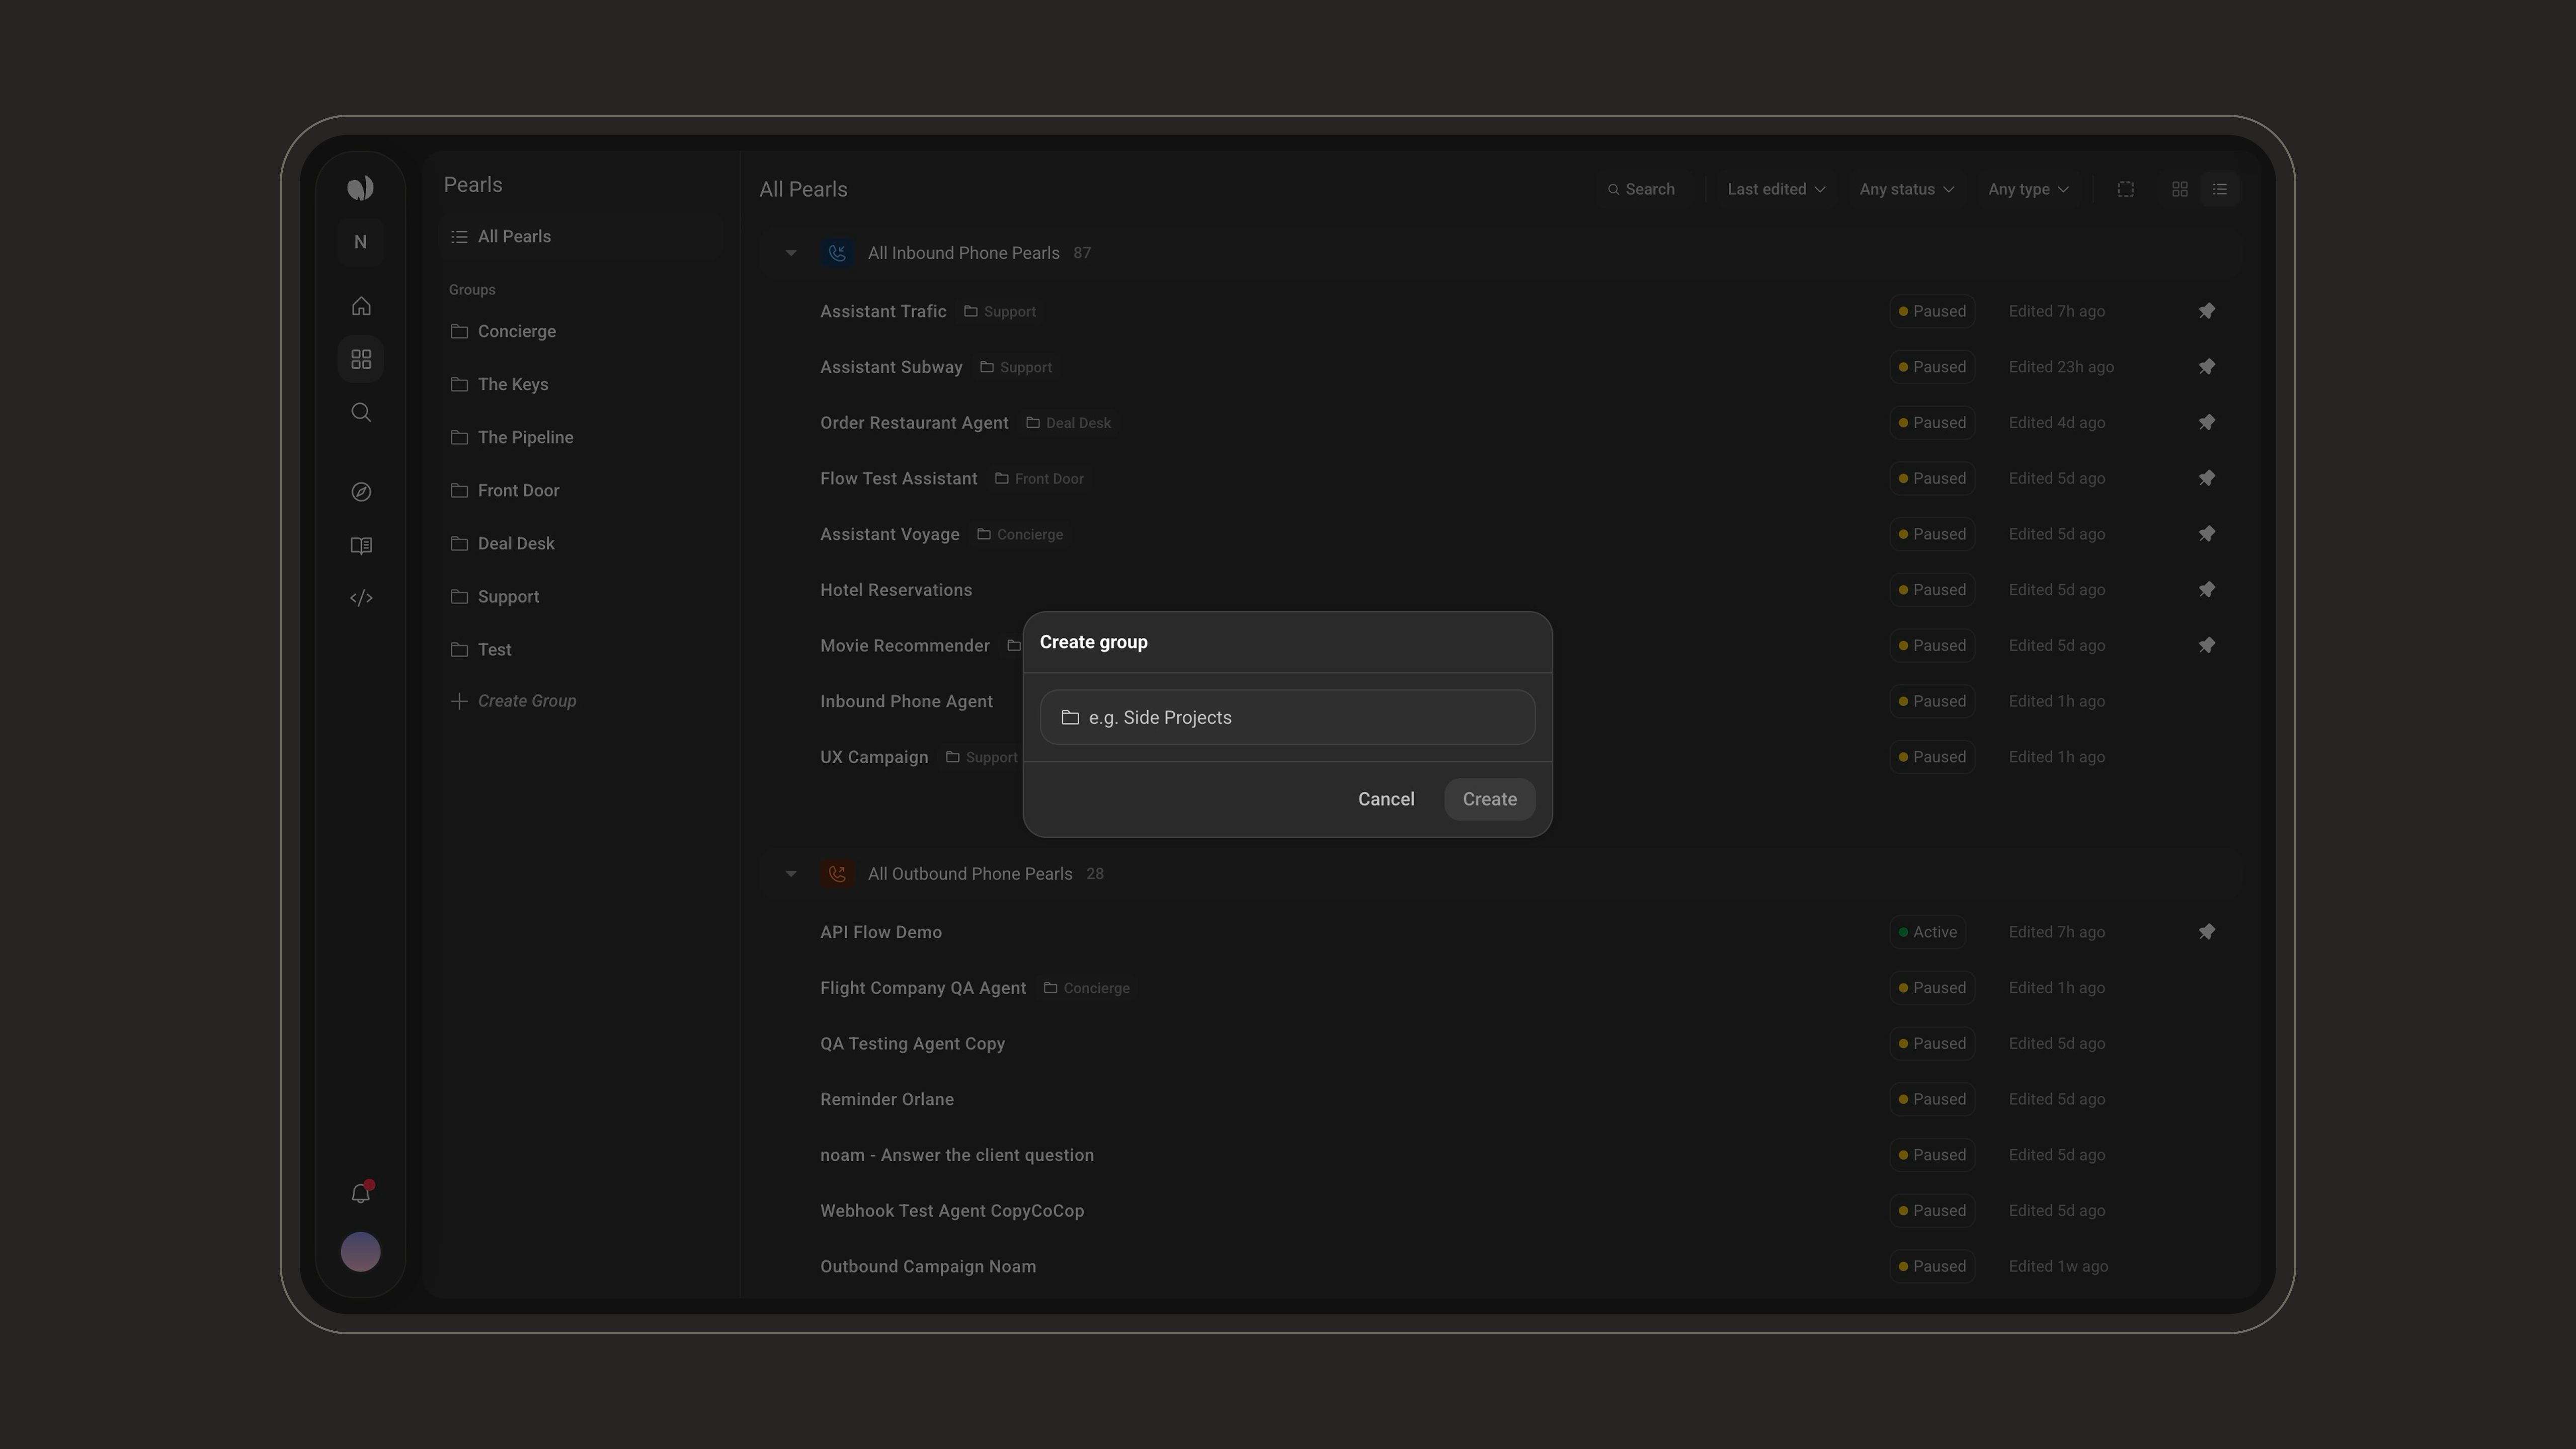Open the compass explore icon
Screen dimensions: 2576x1449
361,492
